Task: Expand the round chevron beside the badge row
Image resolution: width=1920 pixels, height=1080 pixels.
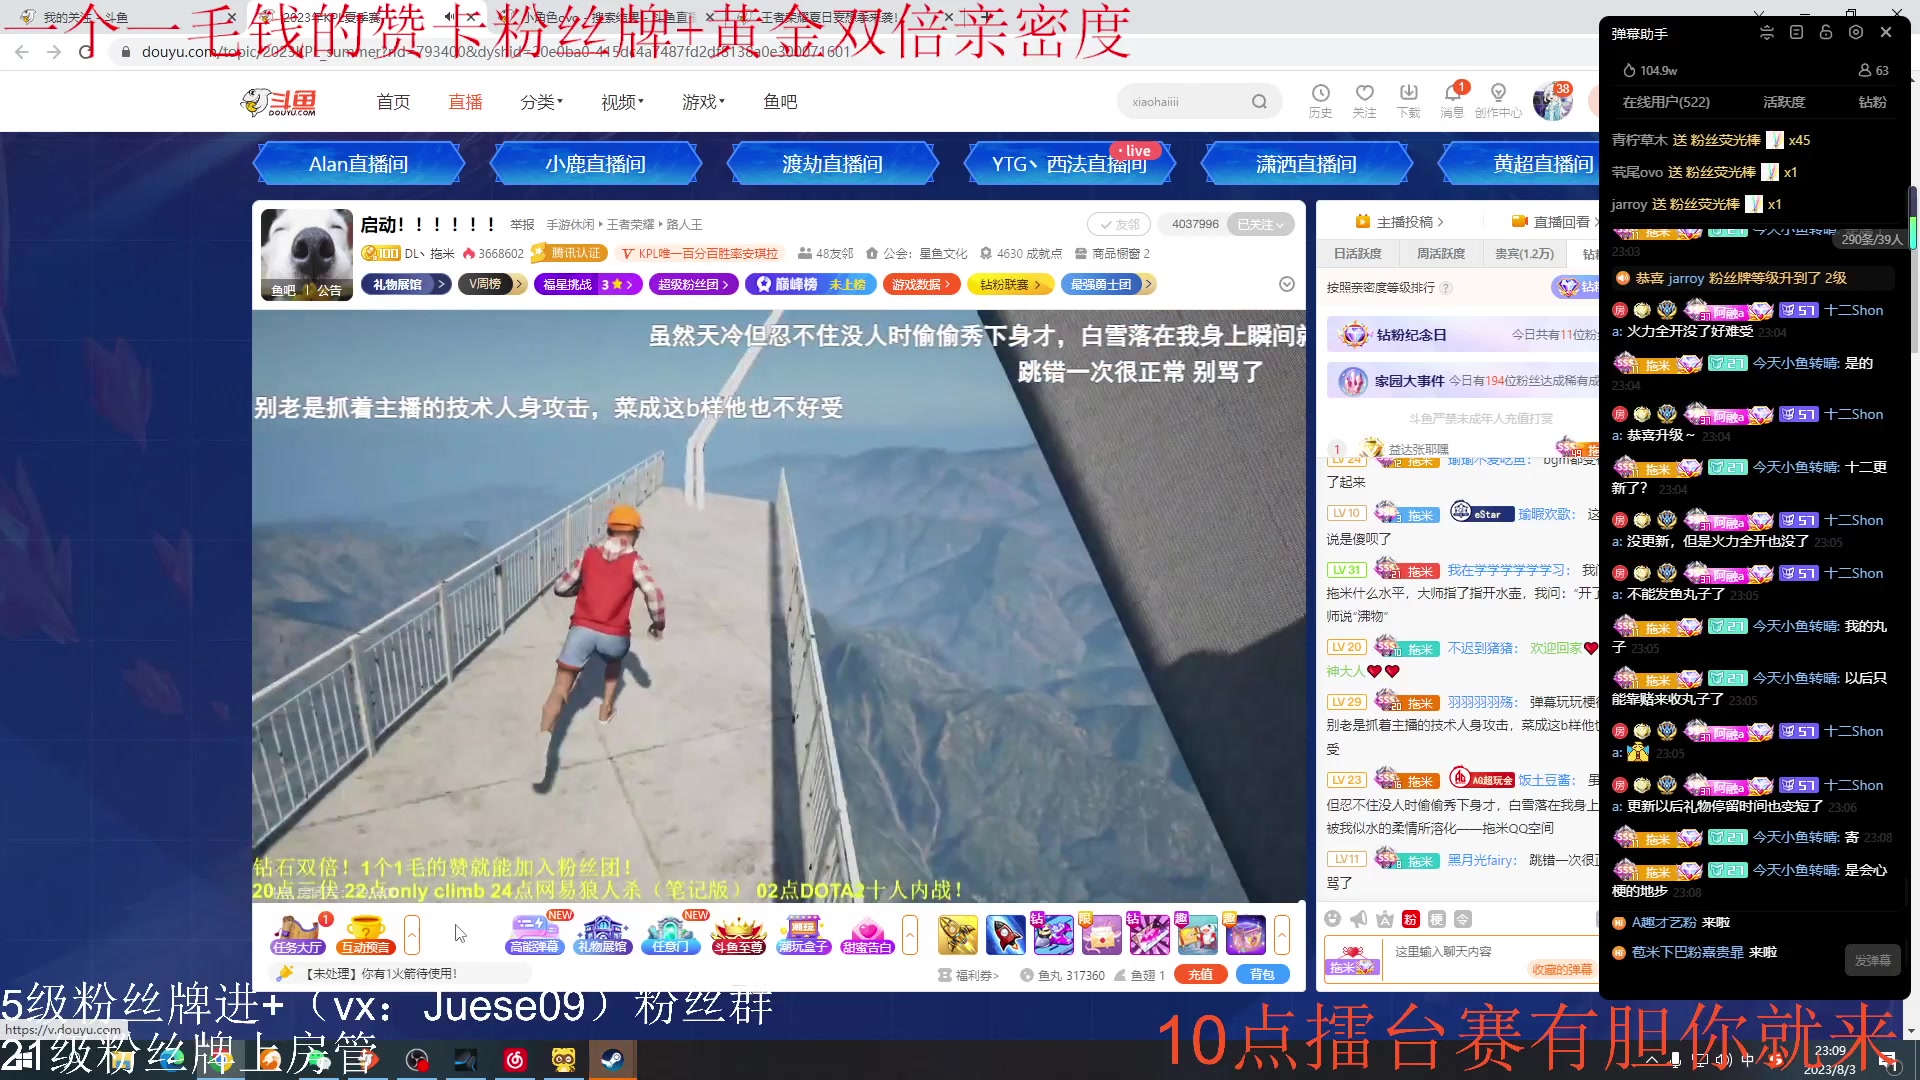Action: 1287,284
